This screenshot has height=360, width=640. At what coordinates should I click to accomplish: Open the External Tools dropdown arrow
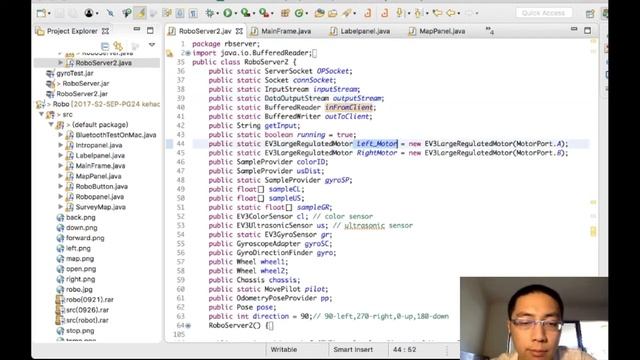click(x=272, y=13)
